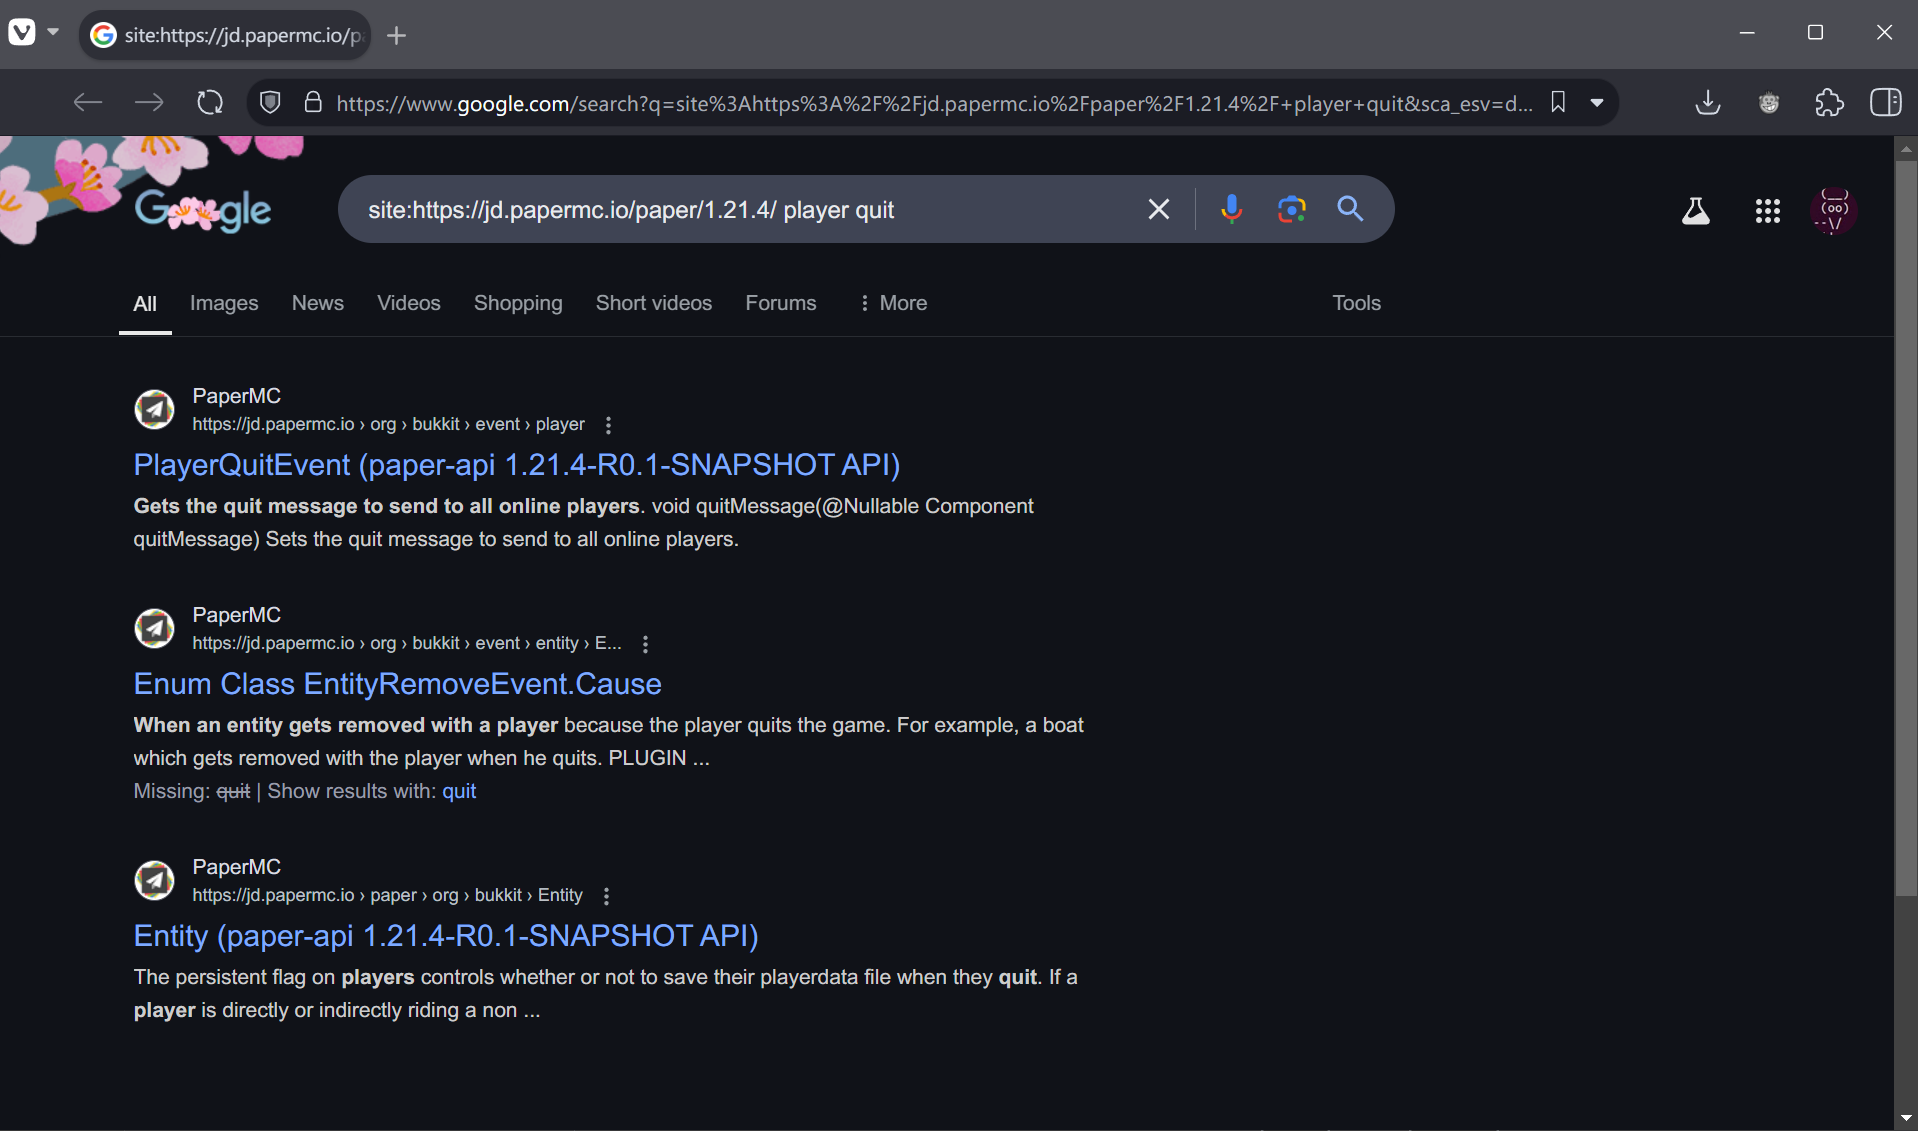Expand the Vivaldi menu dropdown arrow
The width and height of the screenshot is (1918, 1131).
(53, 33)
